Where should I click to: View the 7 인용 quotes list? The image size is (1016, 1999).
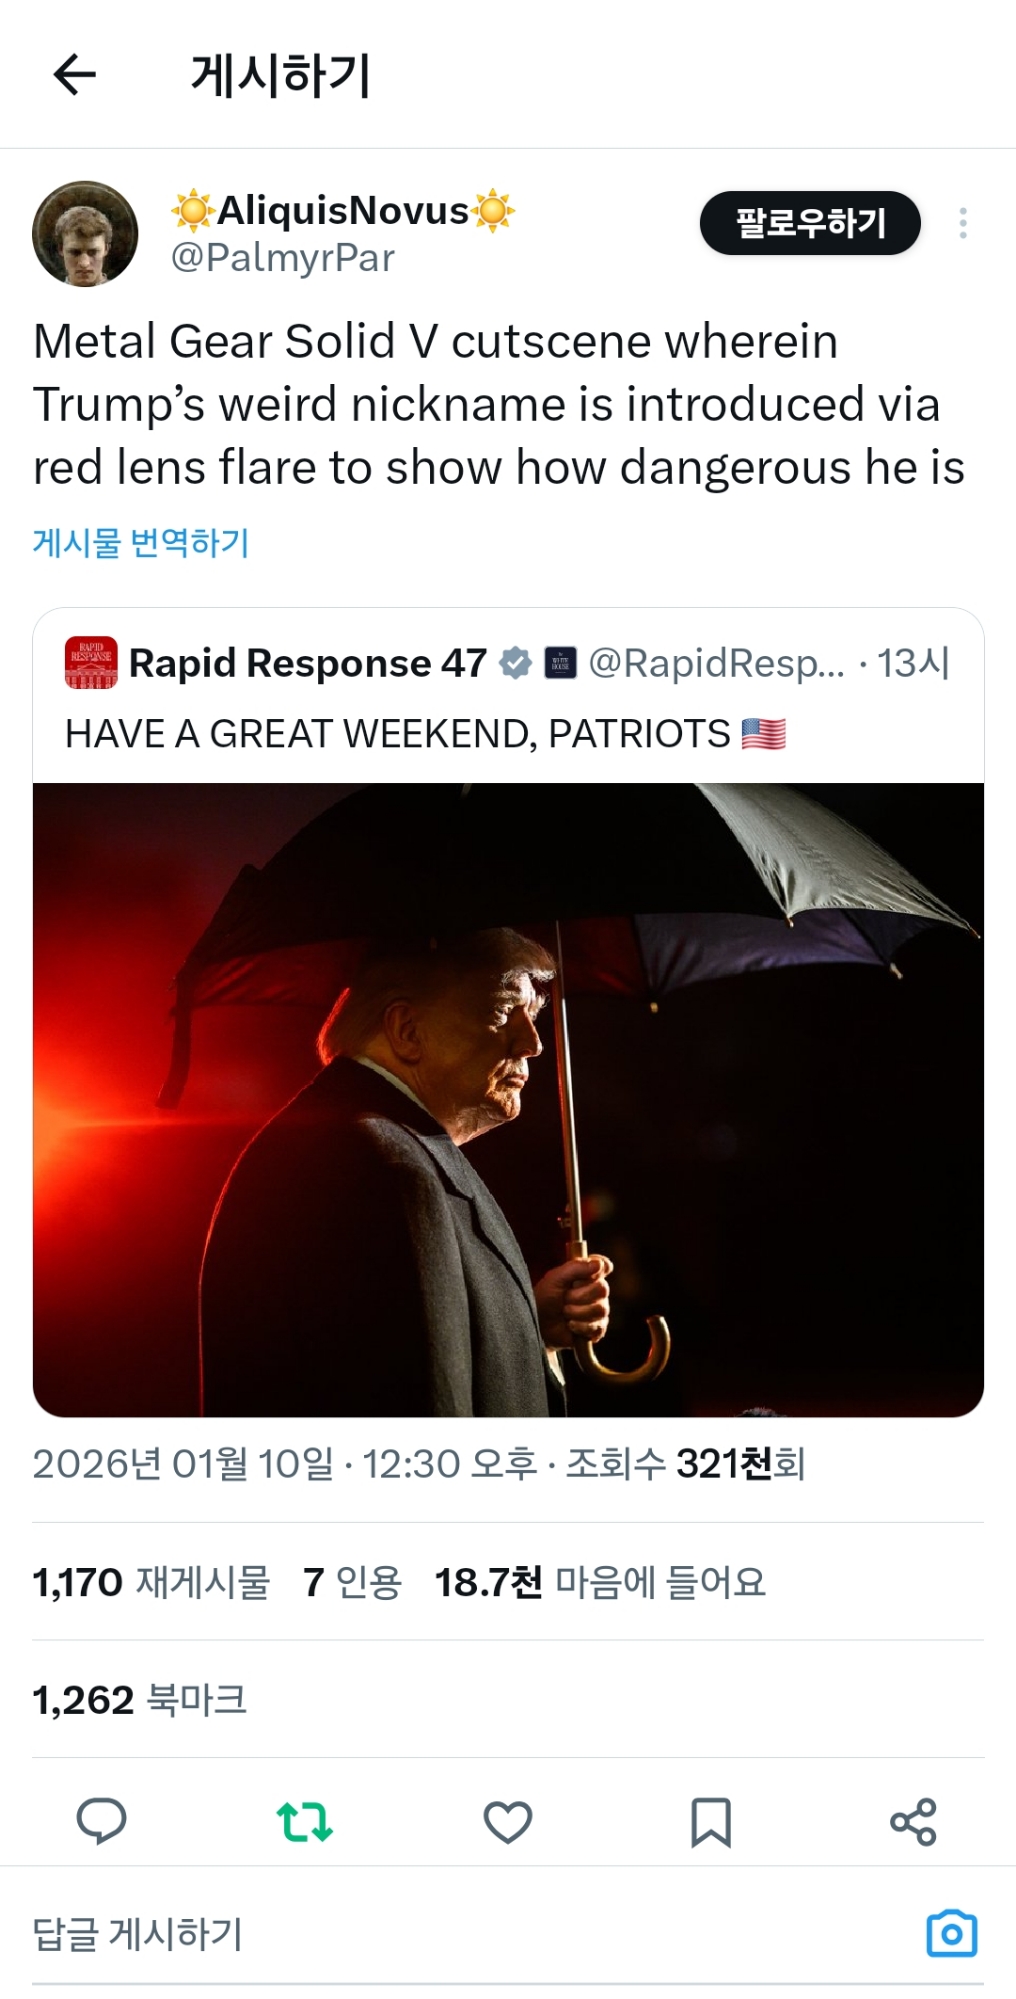click(x=352, y=1582)
